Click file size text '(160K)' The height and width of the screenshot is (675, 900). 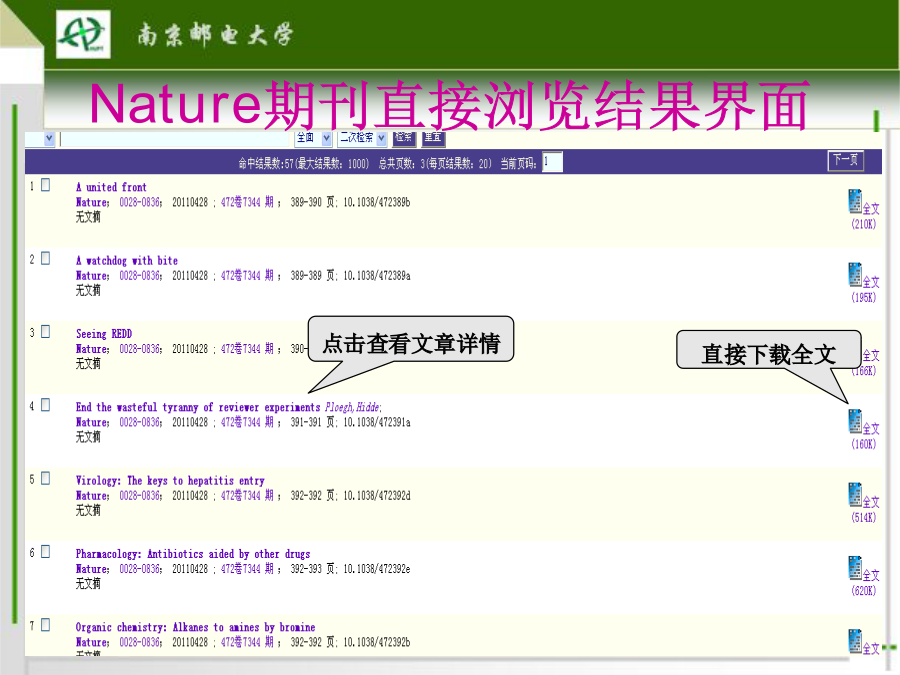tap(864, 444)
